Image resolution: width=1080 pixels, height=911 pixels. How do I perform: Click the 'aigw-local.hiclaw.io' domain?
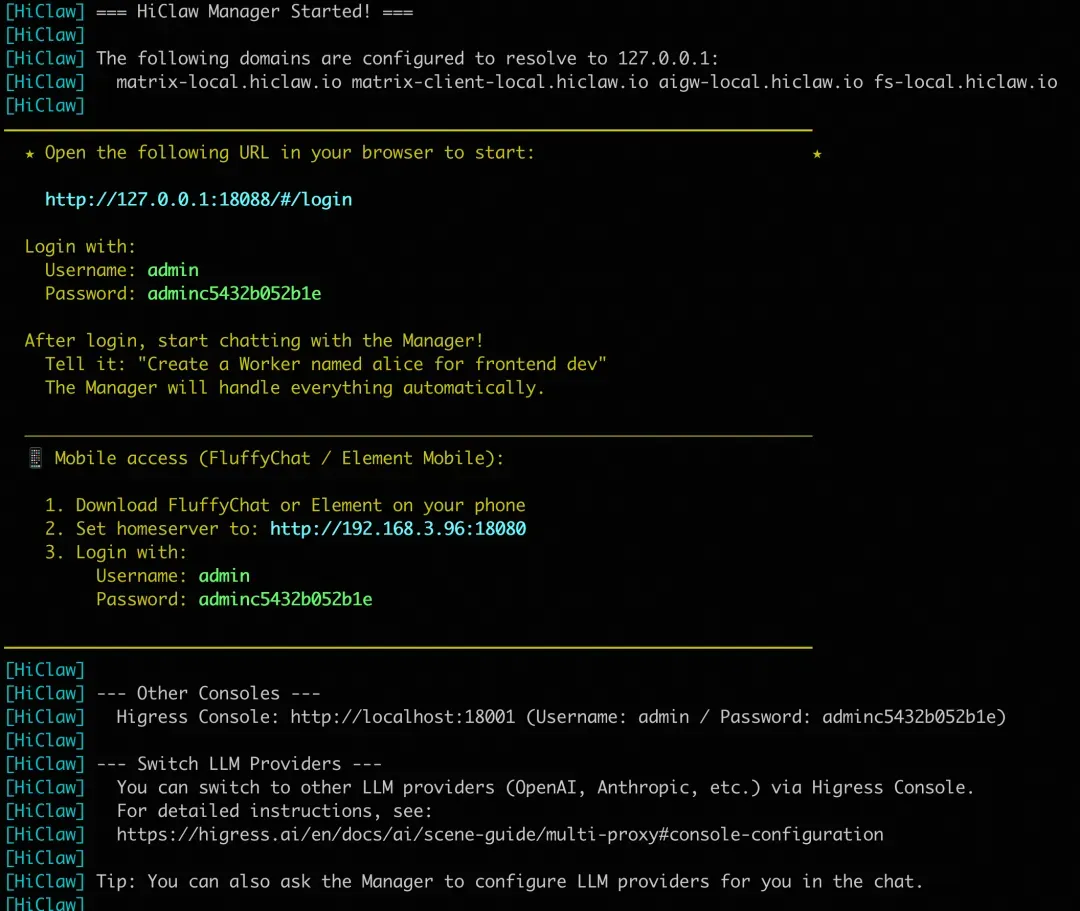pyautogui.click(x=761, y=82)
